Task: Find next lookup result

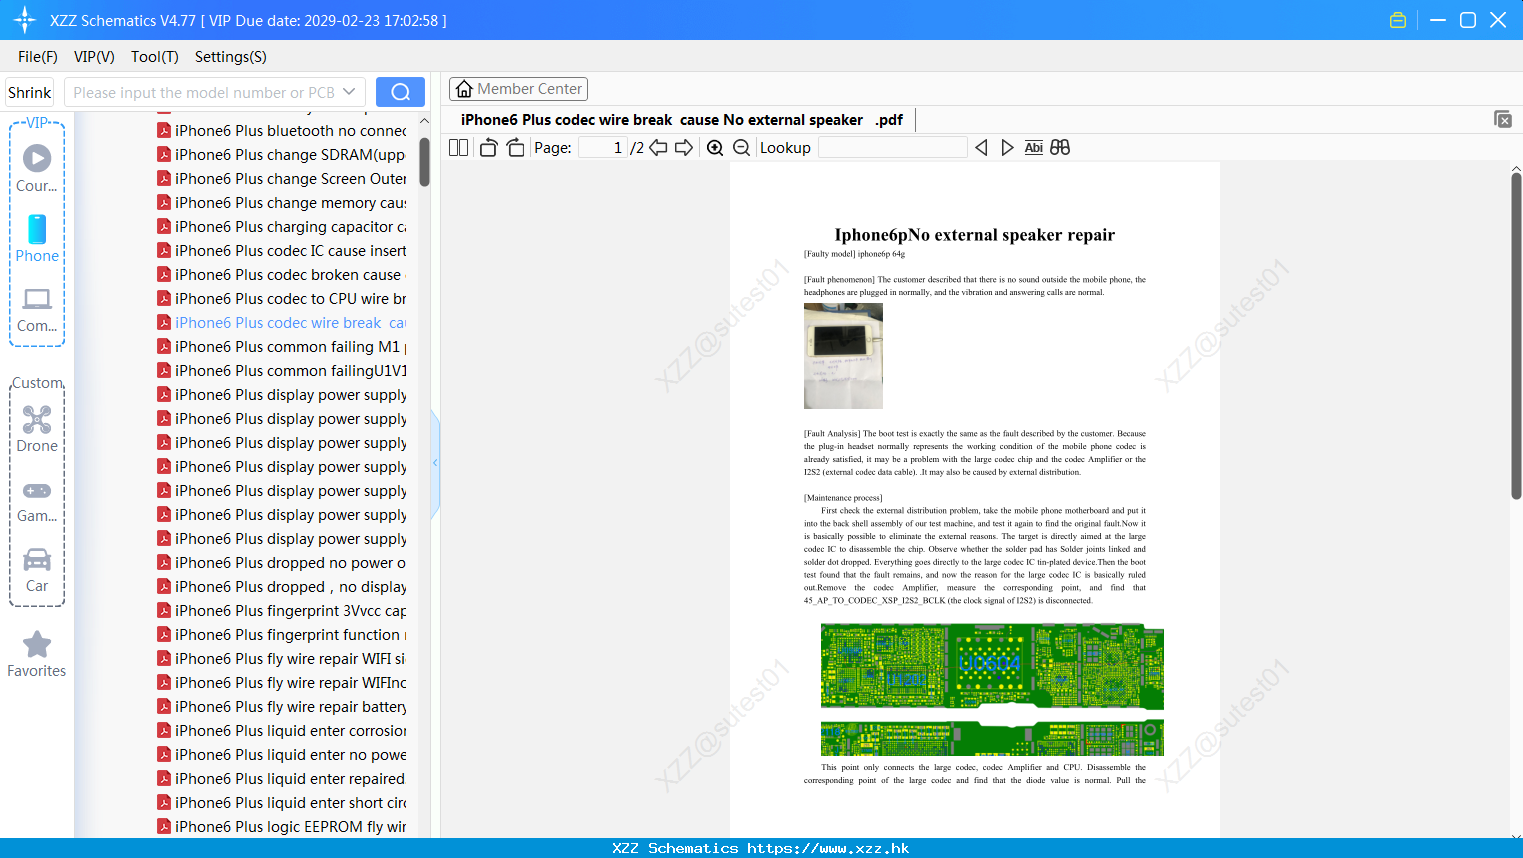Action: coord(1007,148)
